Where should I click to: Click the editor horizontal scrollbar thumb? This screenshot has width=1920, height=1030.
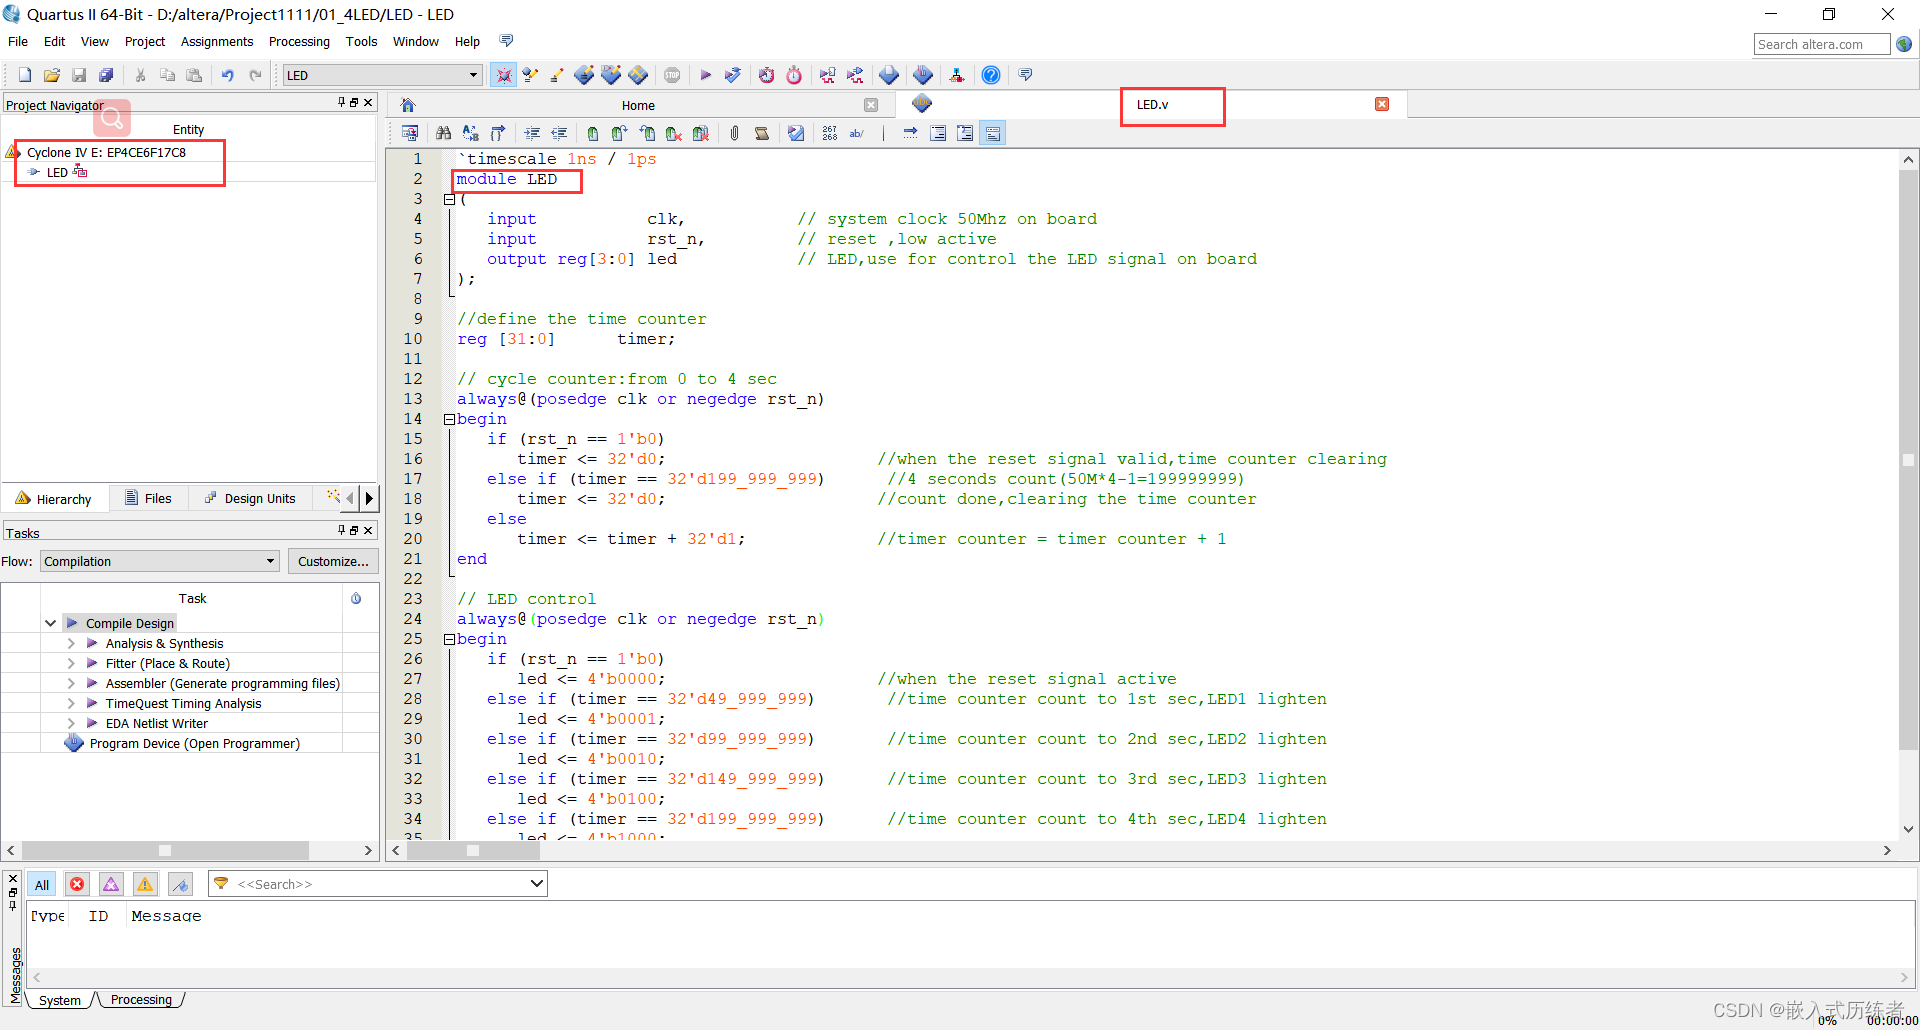473,850
